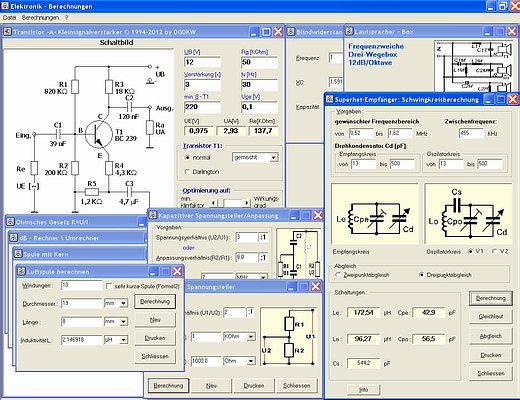The image size is (520, 400).
Task: Open Induktivität unit µH dropdown
Action: tap(123, 340)
